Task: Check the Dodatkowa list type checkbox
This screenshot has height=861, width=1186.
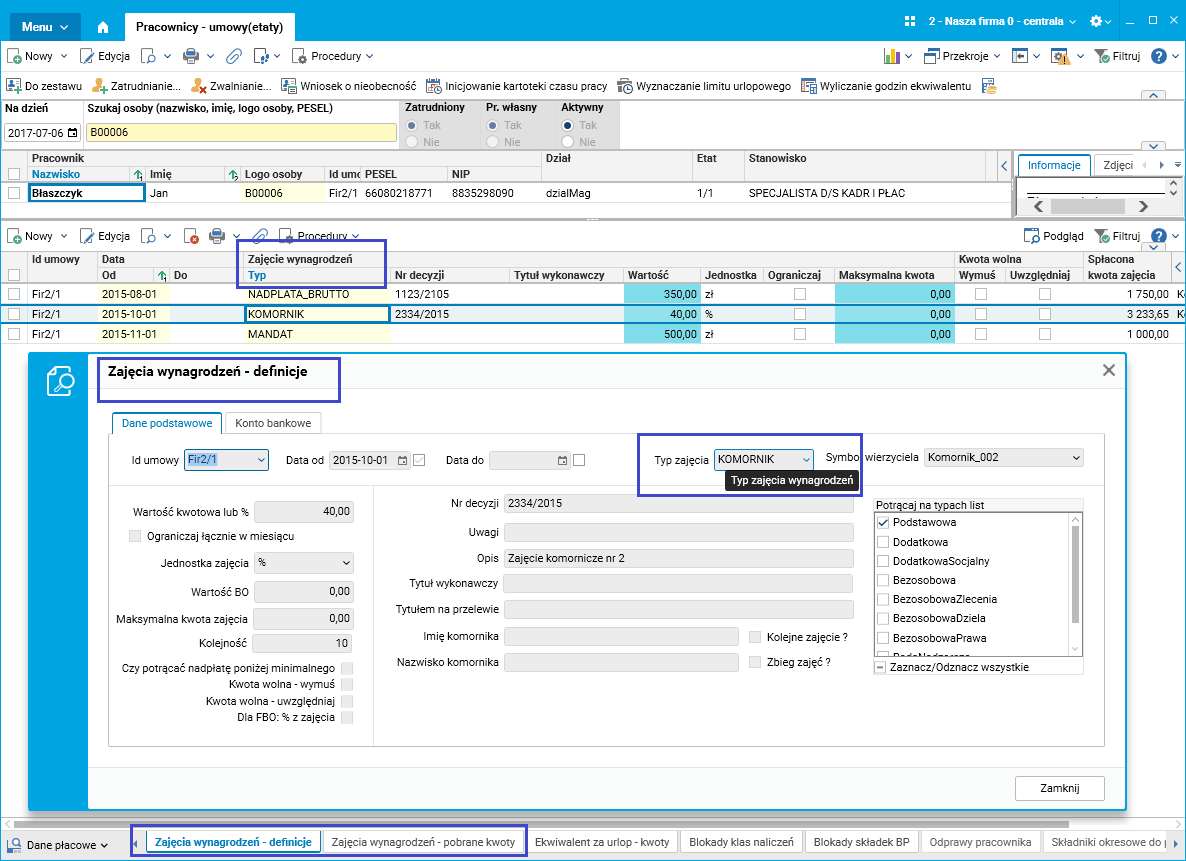Action: click(x=883, y=542)
